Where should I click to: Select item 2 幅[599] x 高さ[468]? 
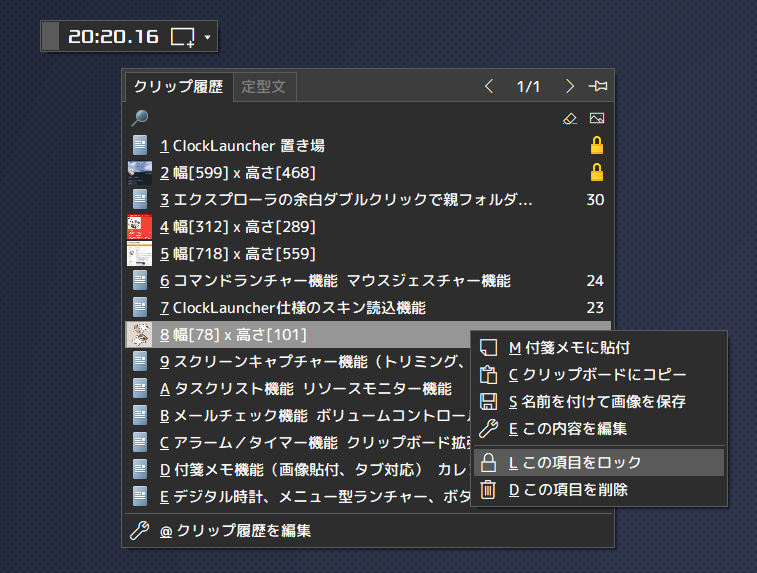[368, 172]
